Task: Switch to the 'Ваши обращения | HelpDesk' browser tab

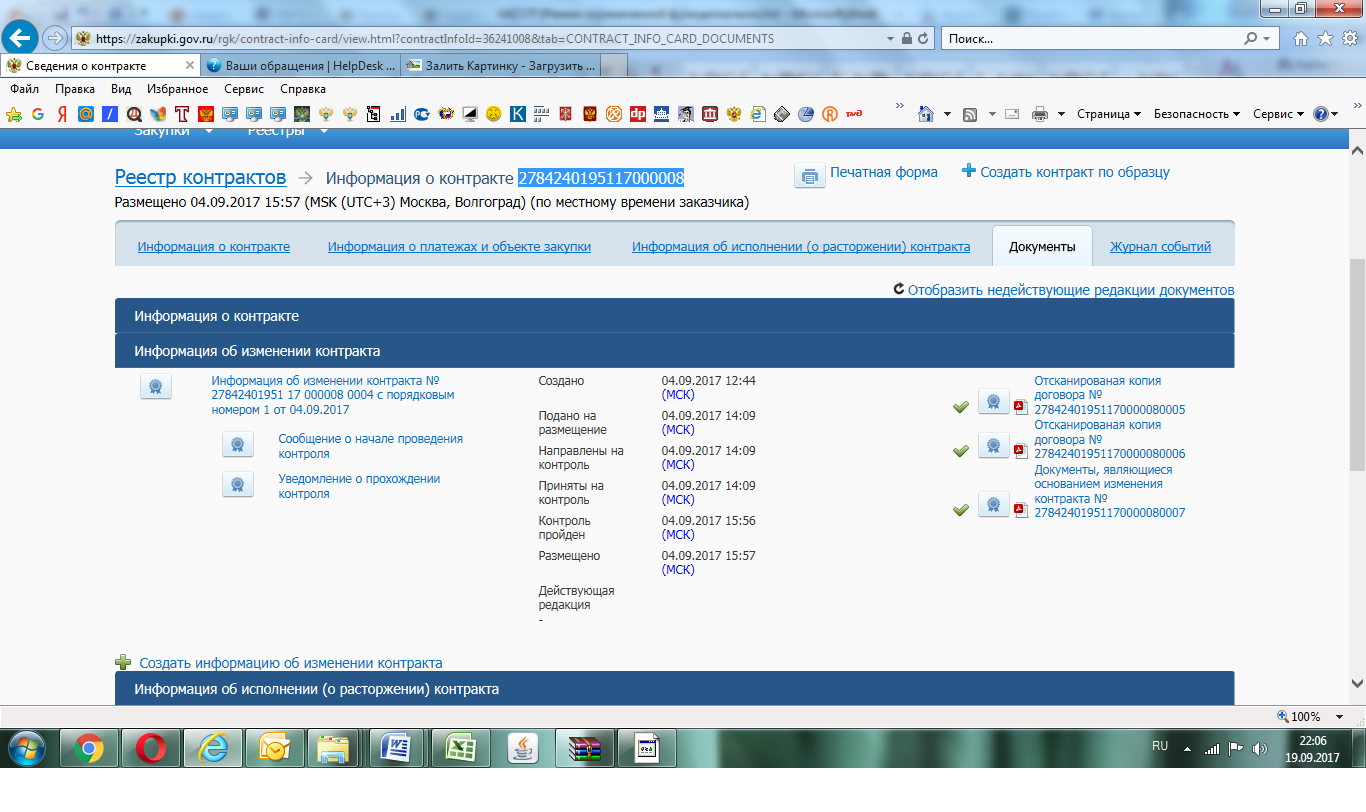Action: click(x=300, y=66)
